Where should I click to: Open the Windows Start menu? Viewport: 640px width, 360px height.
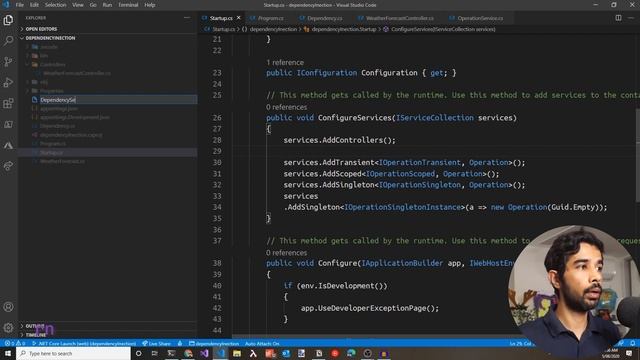[x=8, y=353]
